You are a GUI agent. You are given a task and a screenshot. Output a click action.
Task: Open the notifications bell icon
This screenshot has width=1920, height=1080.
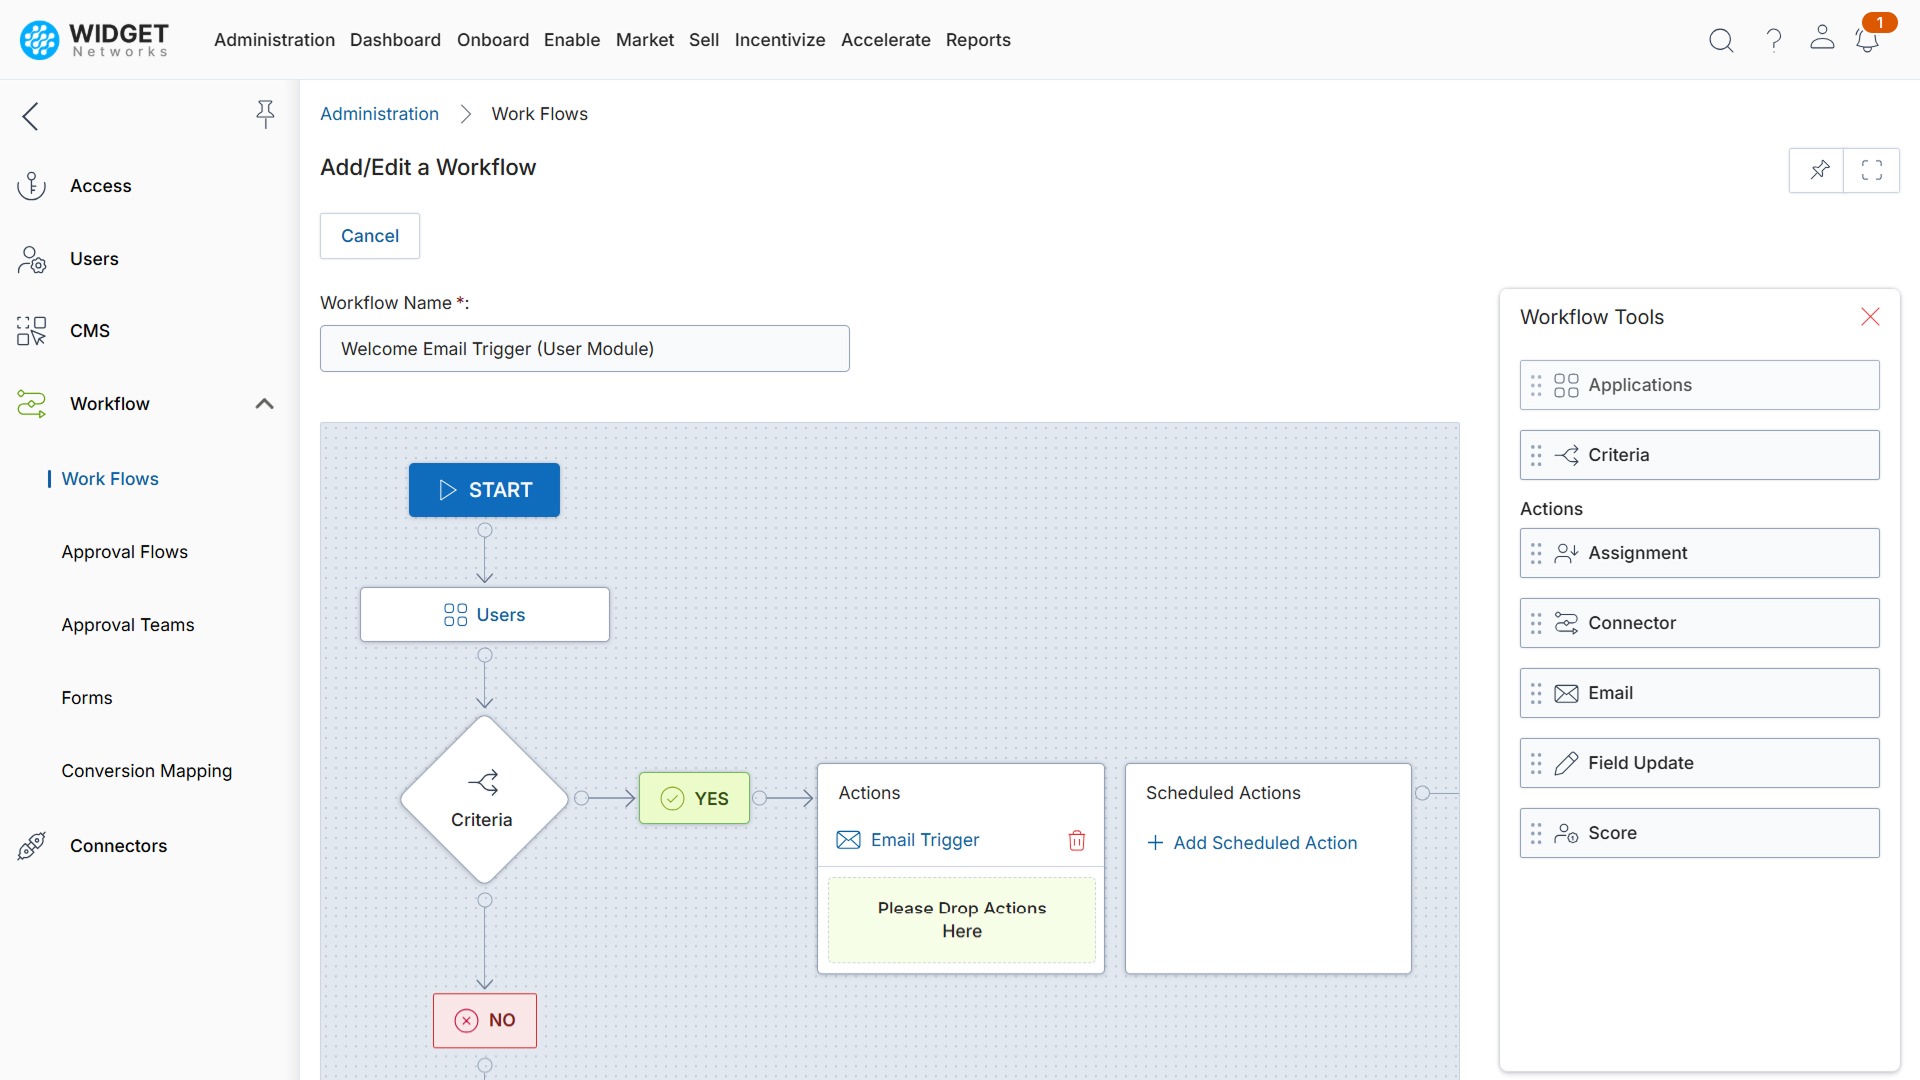1868,42
